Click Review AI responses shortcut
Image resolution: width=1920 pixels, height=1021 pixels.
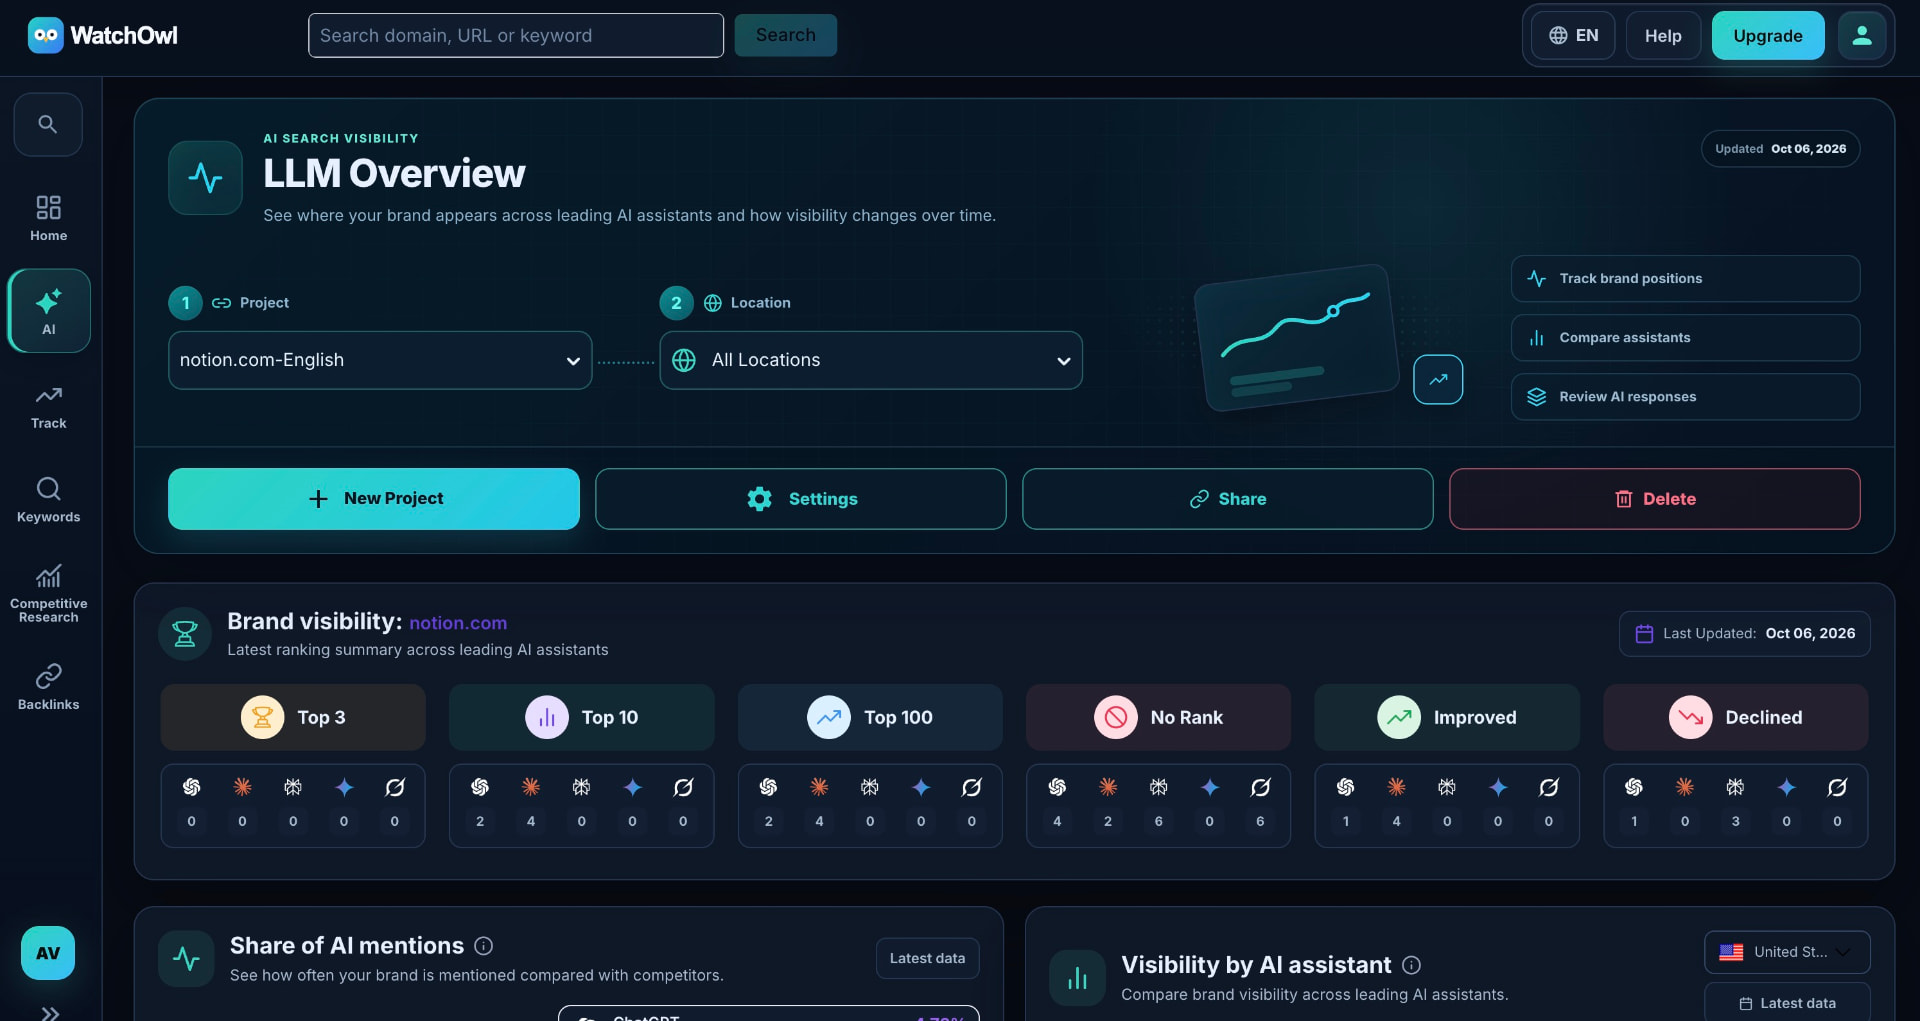[x=1686, y=397]
